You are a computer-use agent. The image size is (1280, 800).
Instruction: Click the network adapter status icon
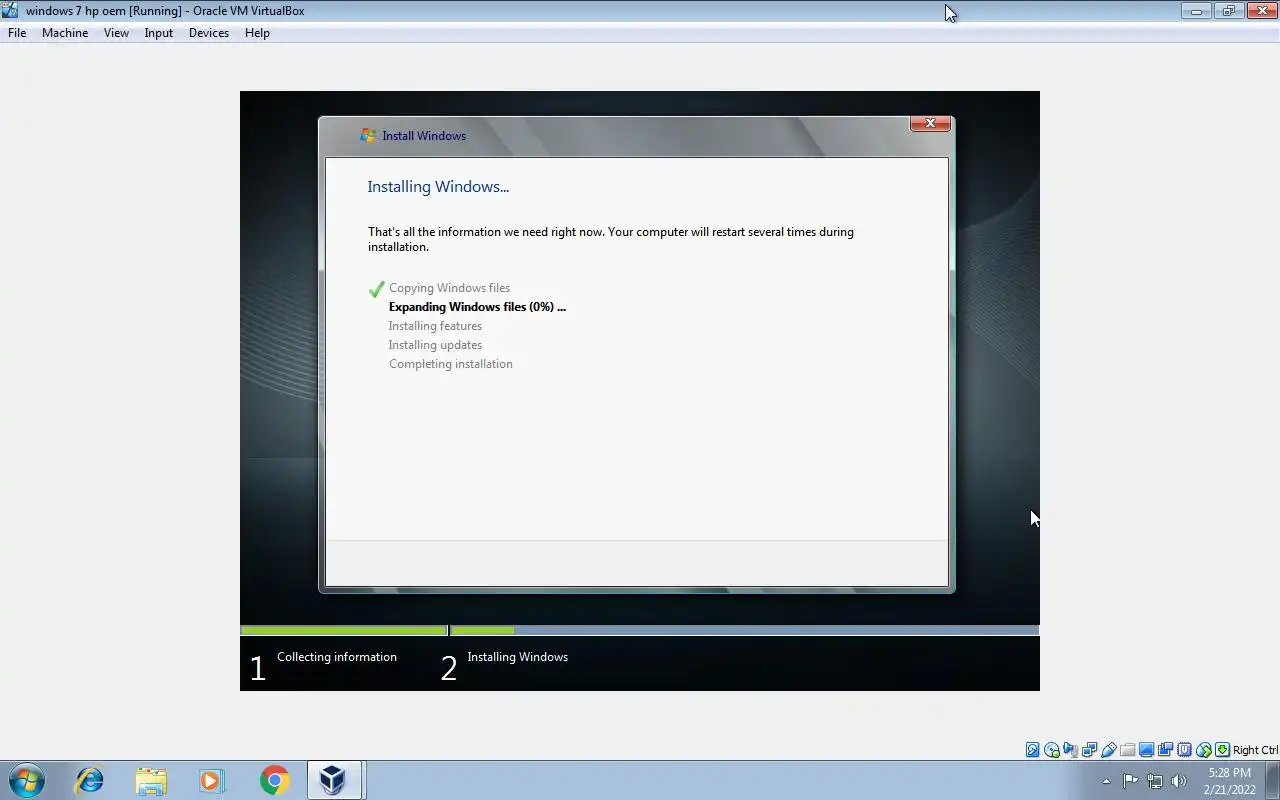pyautogui.click(x=1090, y=750)
